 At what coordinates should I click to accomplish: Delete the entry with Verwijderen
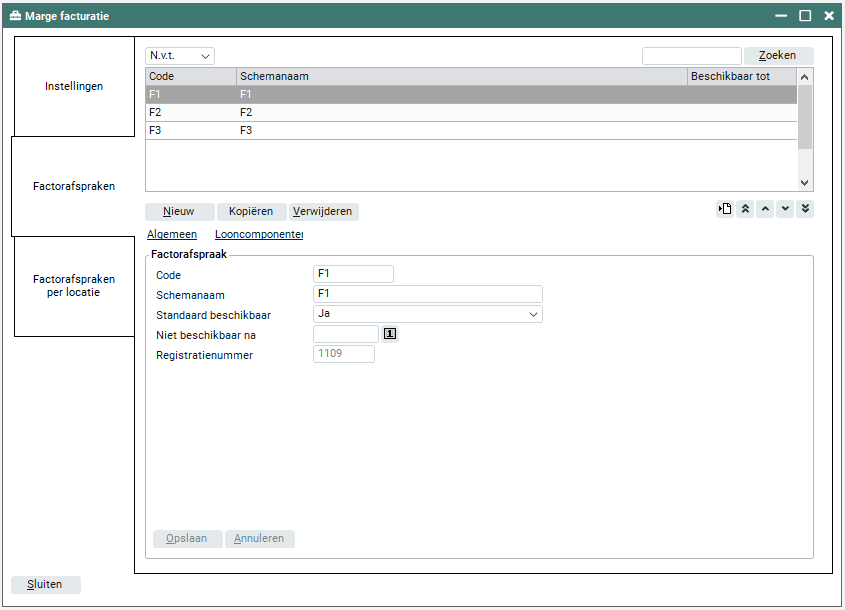coord(323,211)
